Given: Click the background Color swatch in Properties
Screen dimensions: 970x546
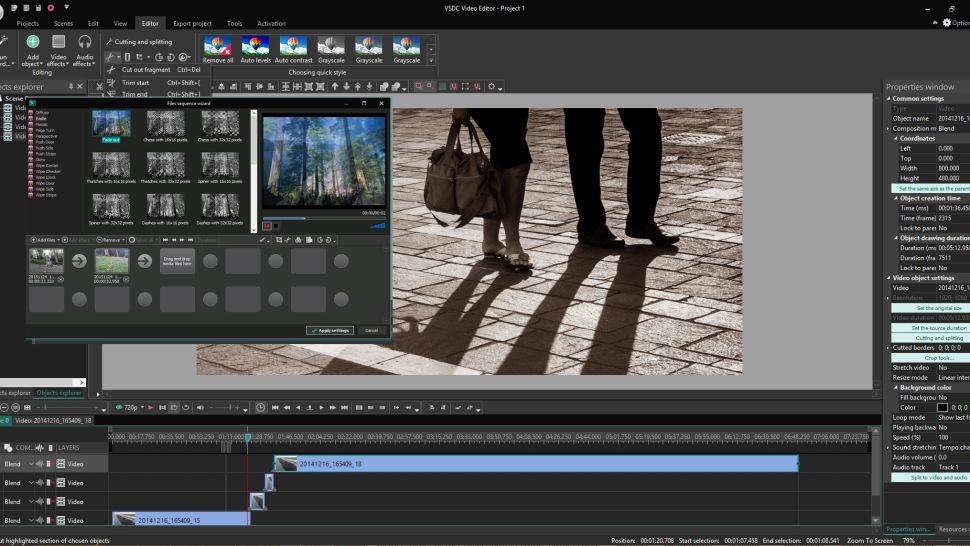Looking at the screenshot, I should (941, 407).
